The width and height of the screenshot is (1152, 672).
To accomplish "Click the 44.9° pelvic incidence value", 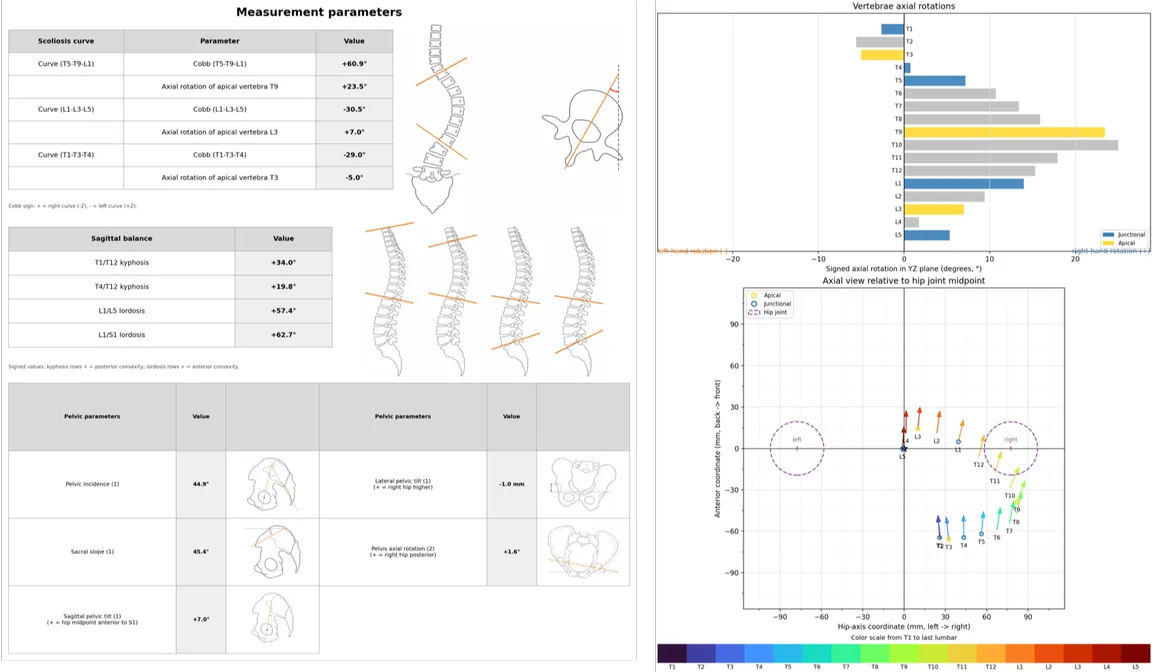I will click(x=201, y=484).
